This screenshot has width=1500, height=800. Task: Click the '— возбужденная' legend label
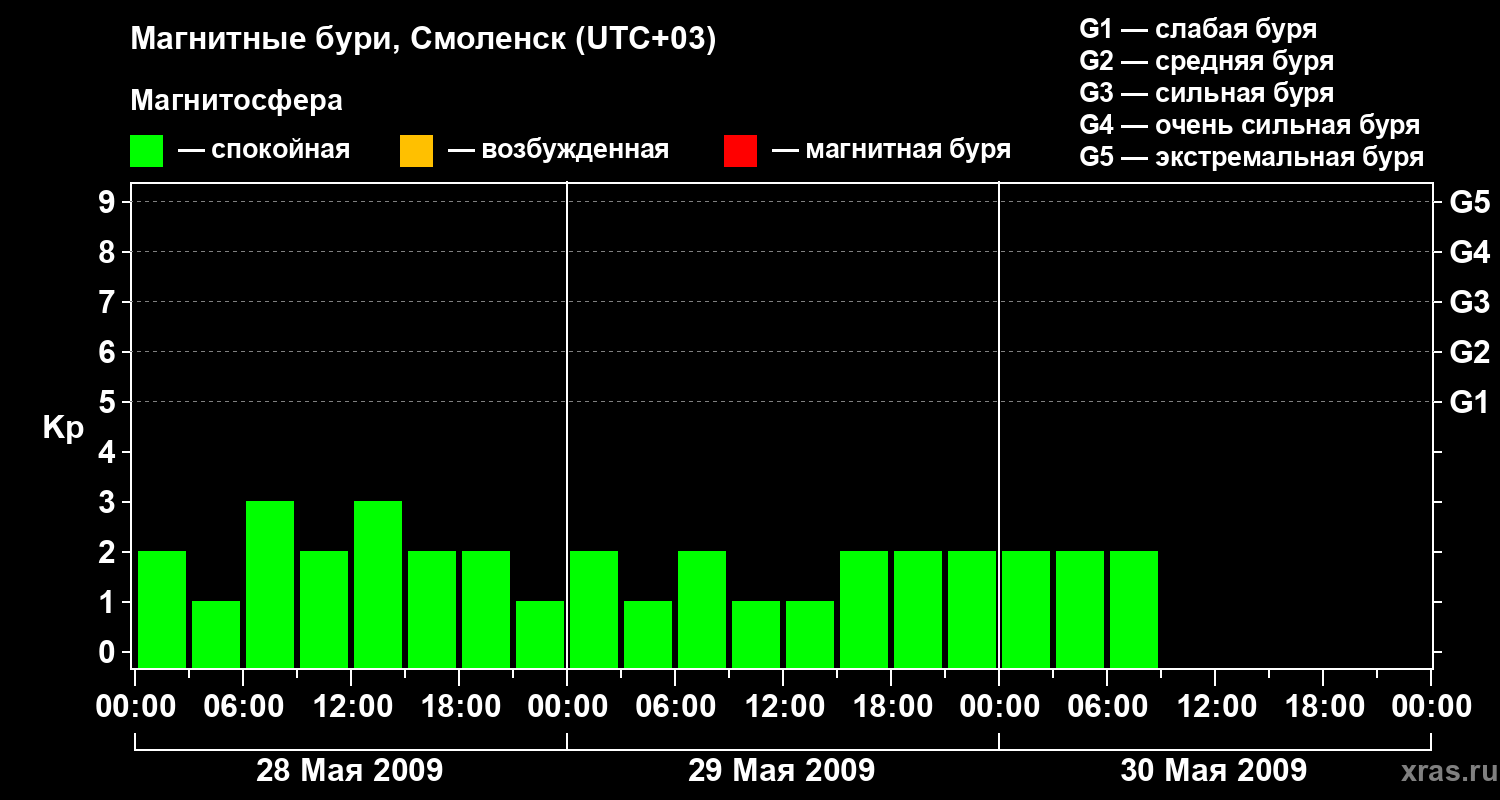click(558, 151)
